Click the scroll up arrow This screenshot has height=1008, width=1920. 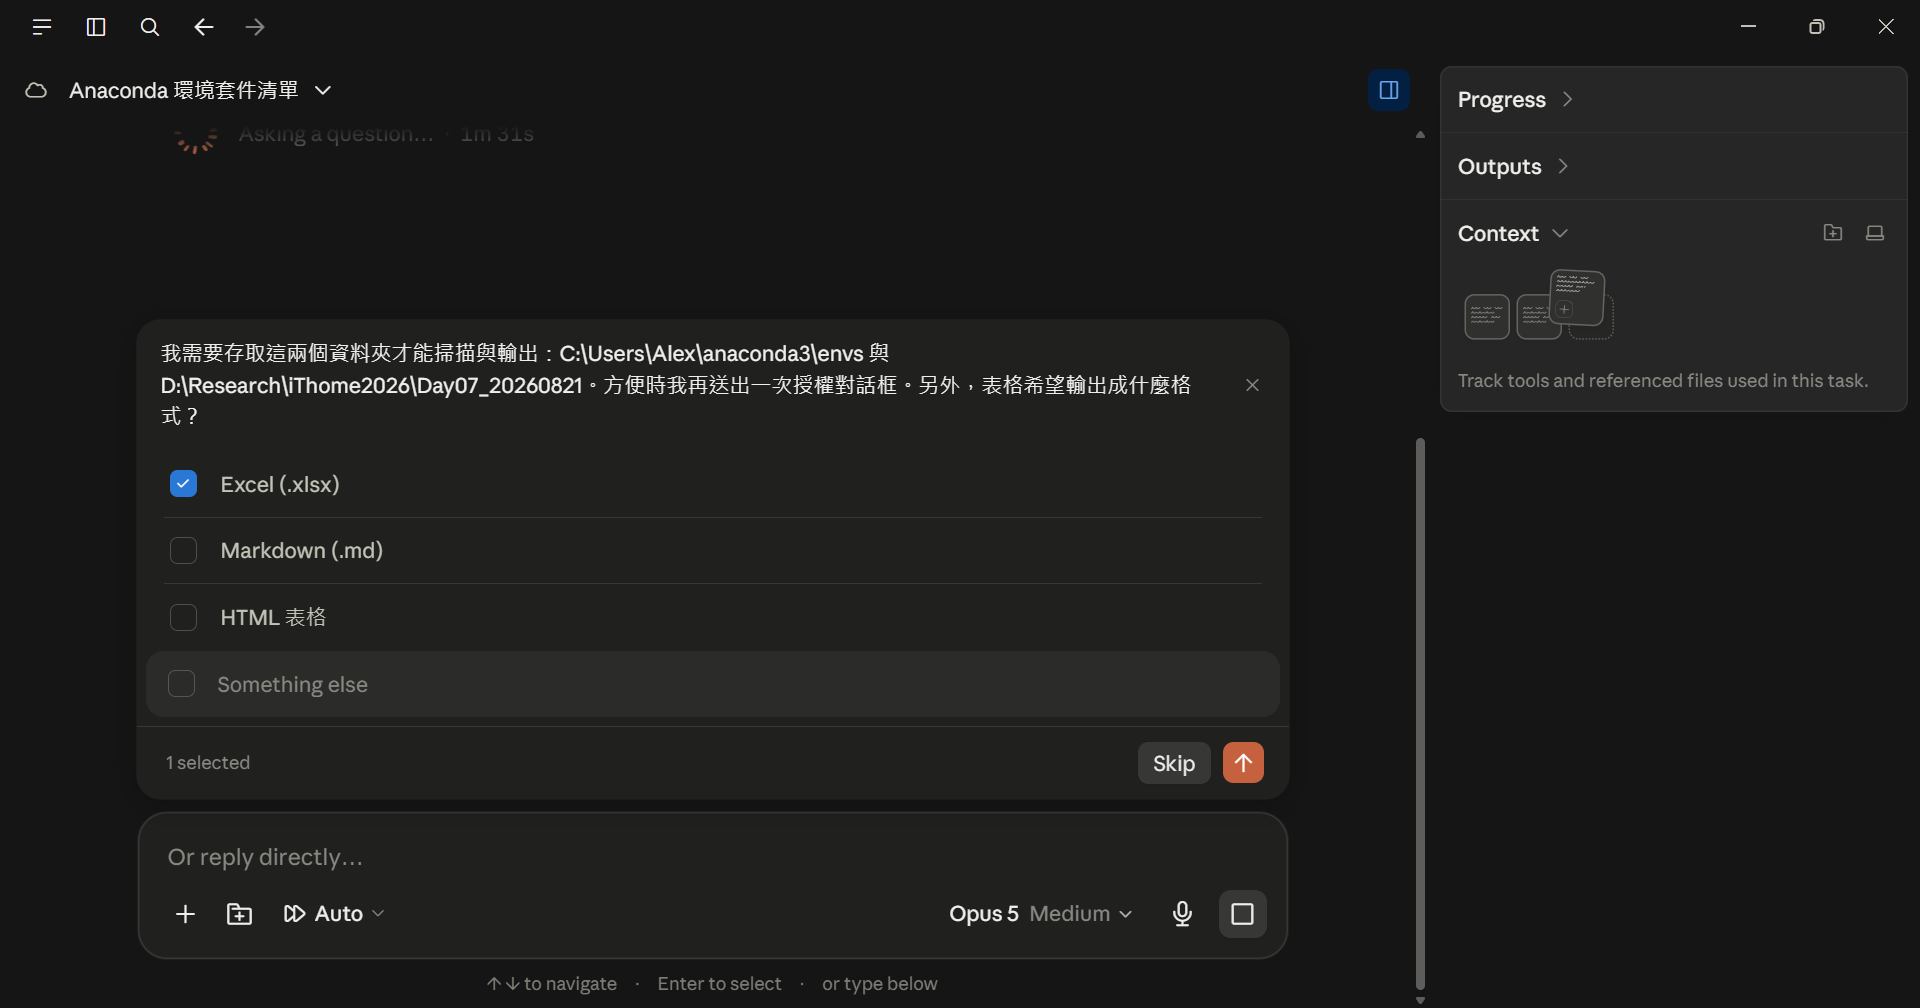pos(1420,134)
